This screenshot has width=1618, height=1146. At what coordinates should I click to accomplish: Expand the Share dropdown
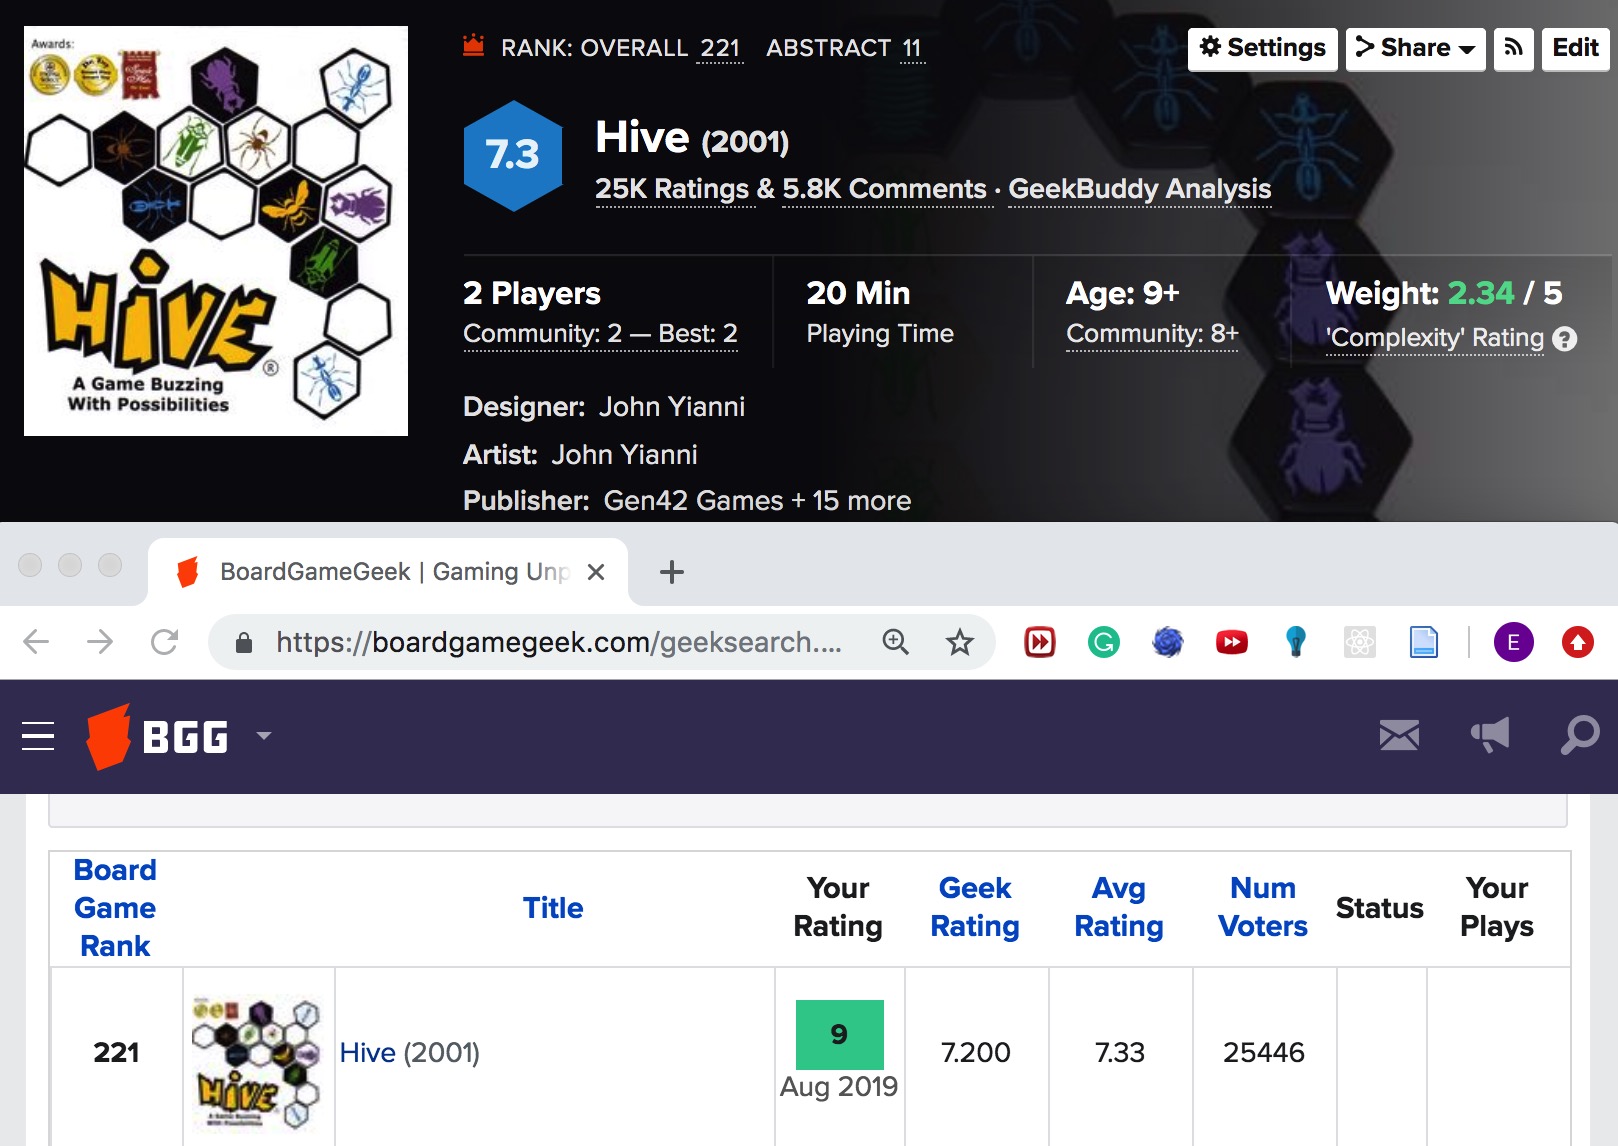click(x=1415, y=48)
